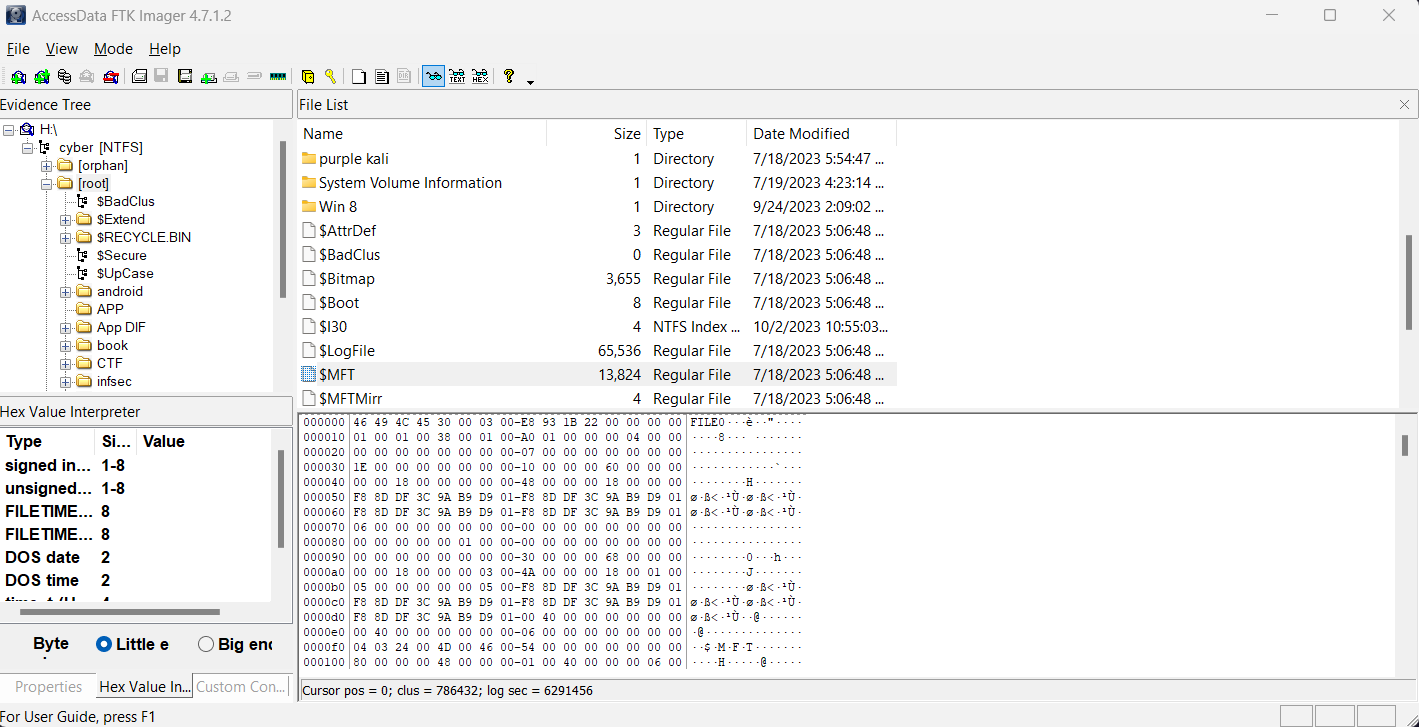Sort file list by Type column

(697, 134)
